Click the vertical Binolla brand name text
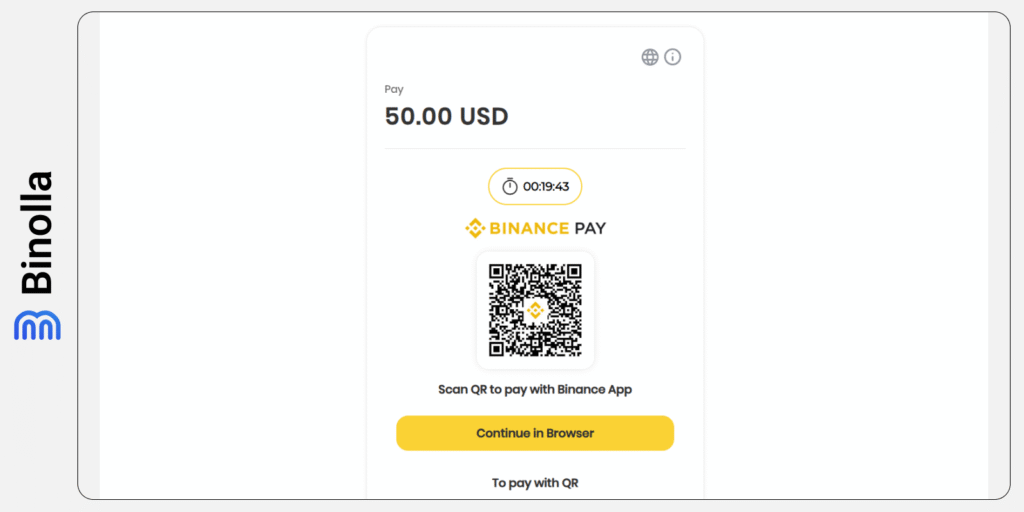The image size is (1024, 512). pos(37,233)
